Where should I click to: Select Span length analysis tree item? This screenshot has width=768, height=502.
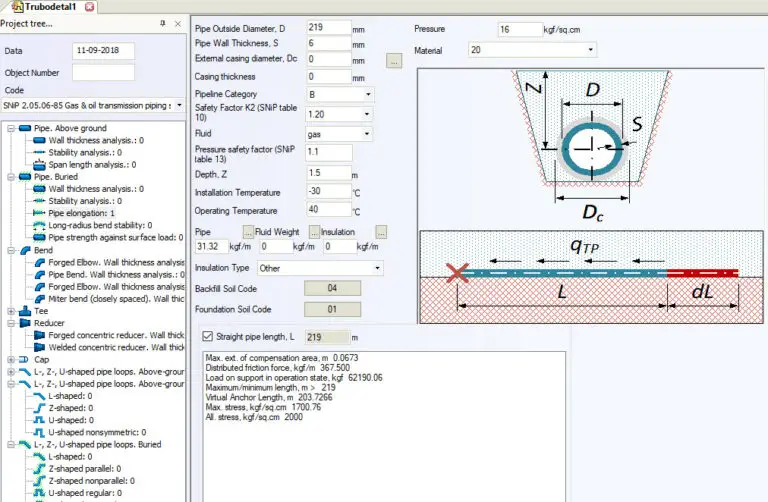pos(90,164)
